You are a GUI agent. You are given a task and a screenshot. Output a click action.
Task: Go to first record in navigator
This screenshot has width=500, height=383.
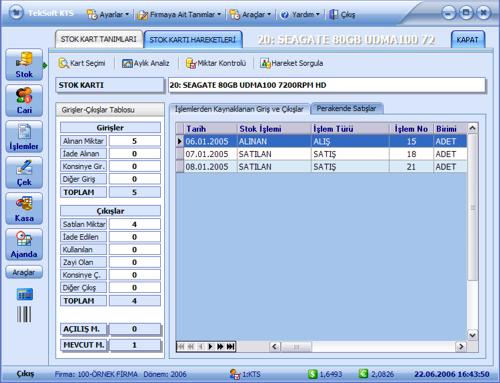[181, 347]
